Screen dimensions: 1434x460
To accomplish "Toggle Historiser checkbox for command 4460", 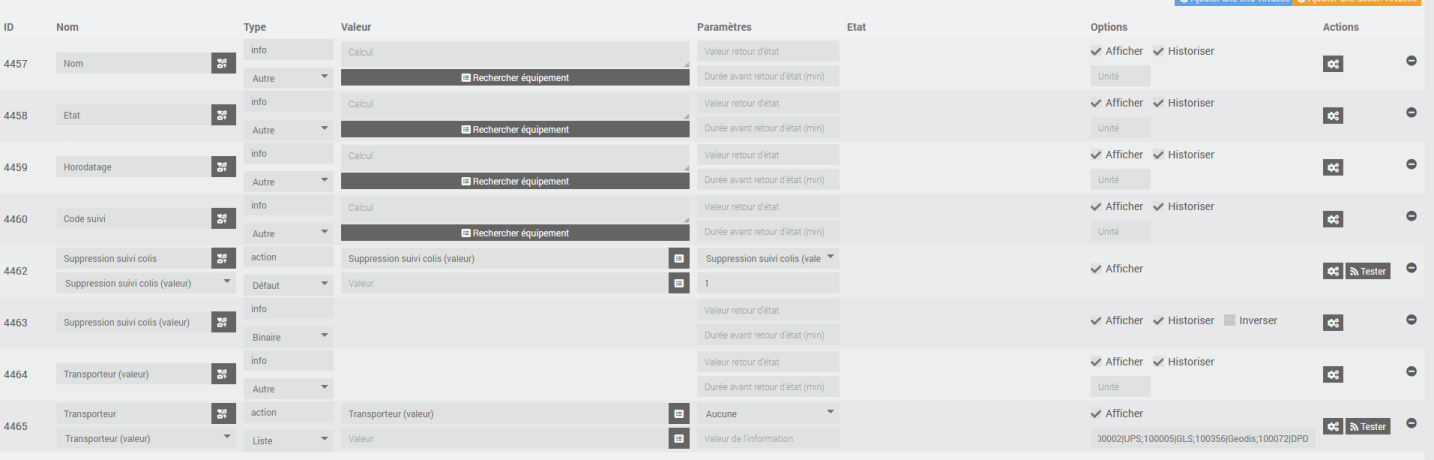I will pyautogui.click(x=1159, y=206).
